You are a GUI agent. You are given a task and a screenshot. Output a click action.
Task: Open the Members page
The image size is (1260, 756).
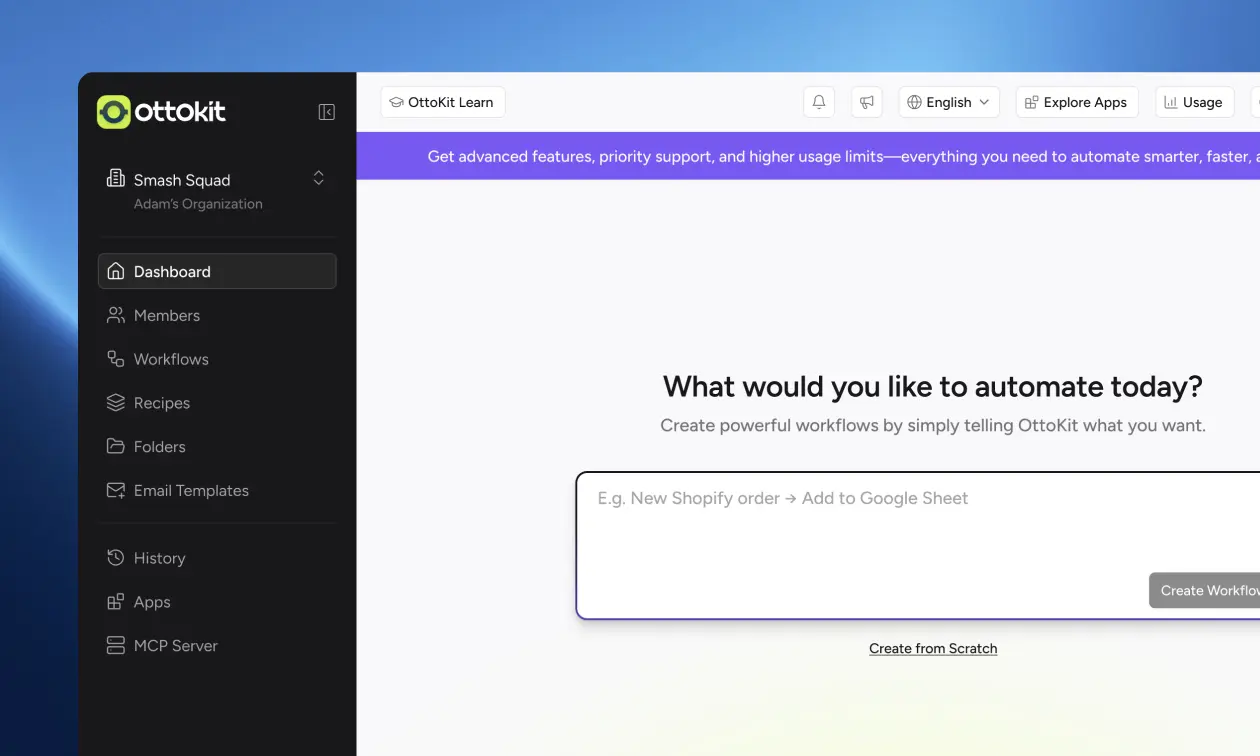(x=217, y=315)
